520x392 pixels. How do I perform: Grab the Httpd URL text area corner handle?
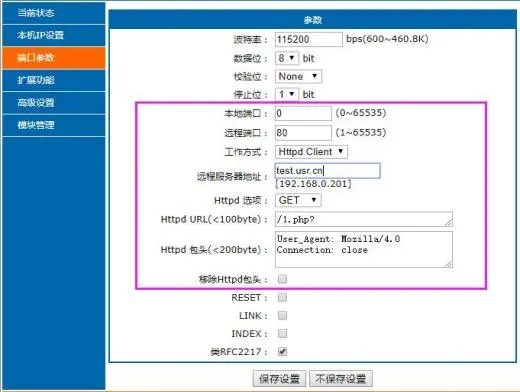449,223
